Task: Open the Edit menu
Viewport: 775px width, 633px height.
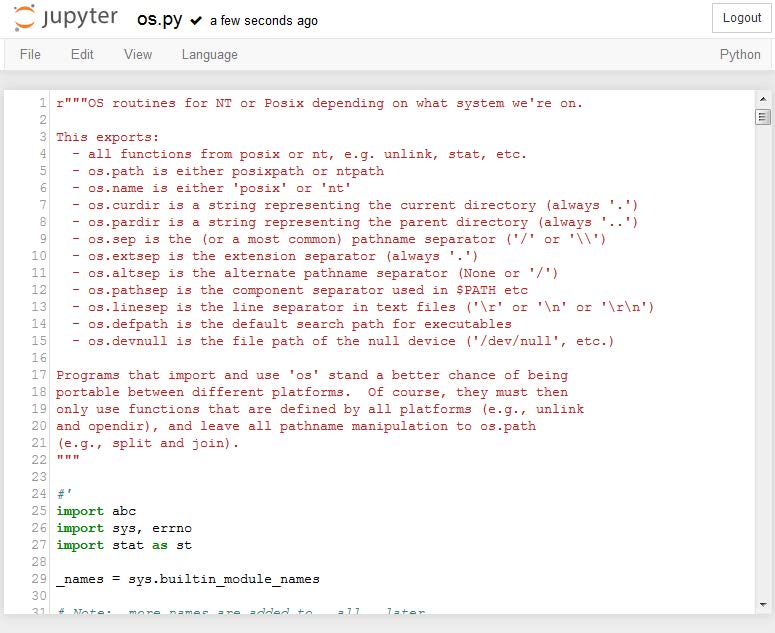Action: point(82,54)
